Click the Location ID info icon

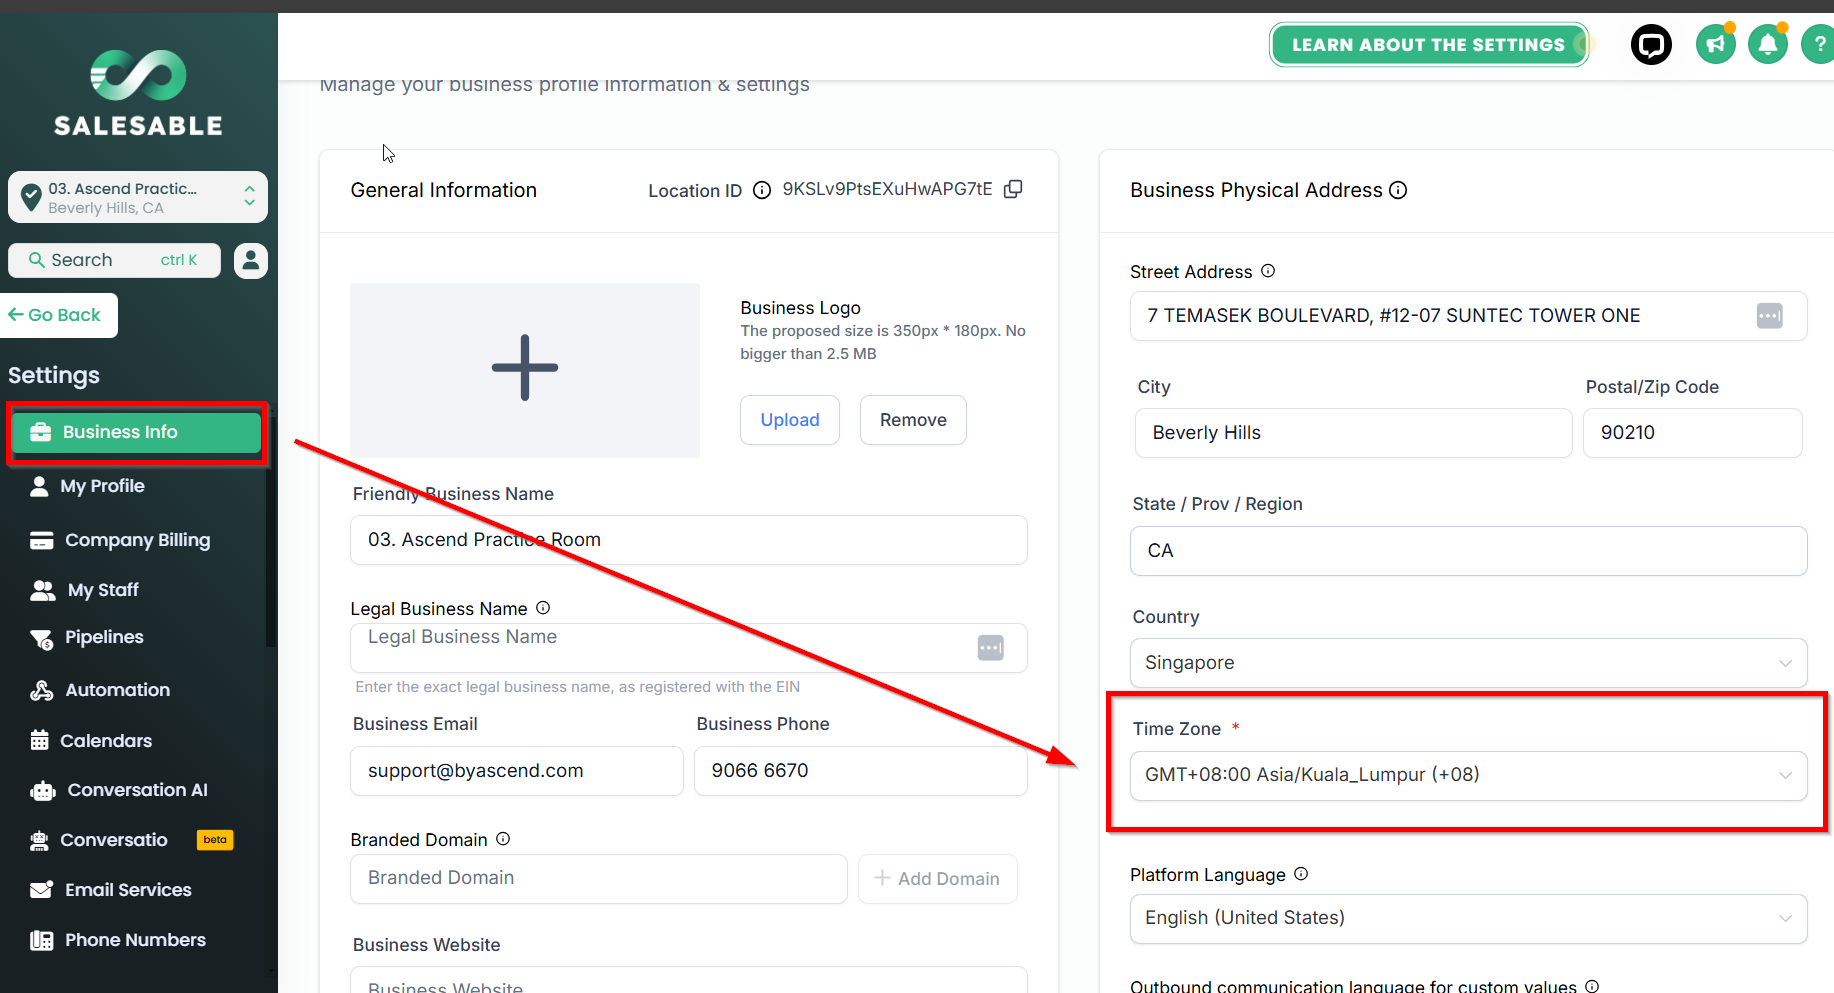pyautogui.click(x=762, y=190)
